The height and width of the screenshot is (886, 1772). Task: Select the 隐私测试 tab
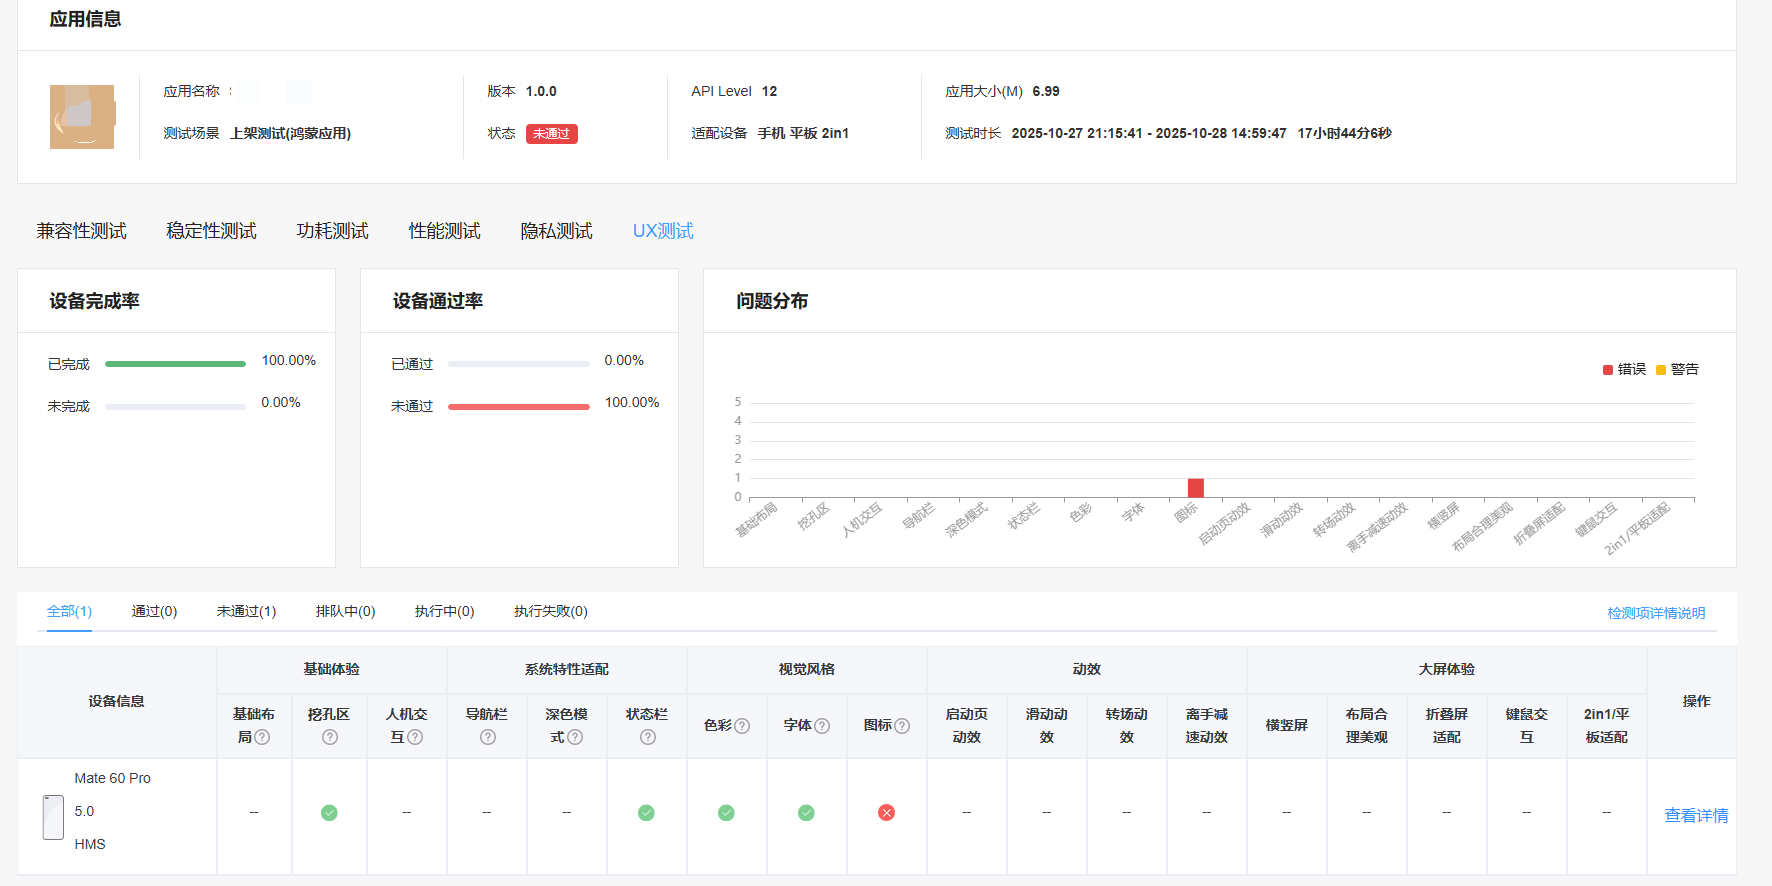pyautogui.click(x=556, y=231)
